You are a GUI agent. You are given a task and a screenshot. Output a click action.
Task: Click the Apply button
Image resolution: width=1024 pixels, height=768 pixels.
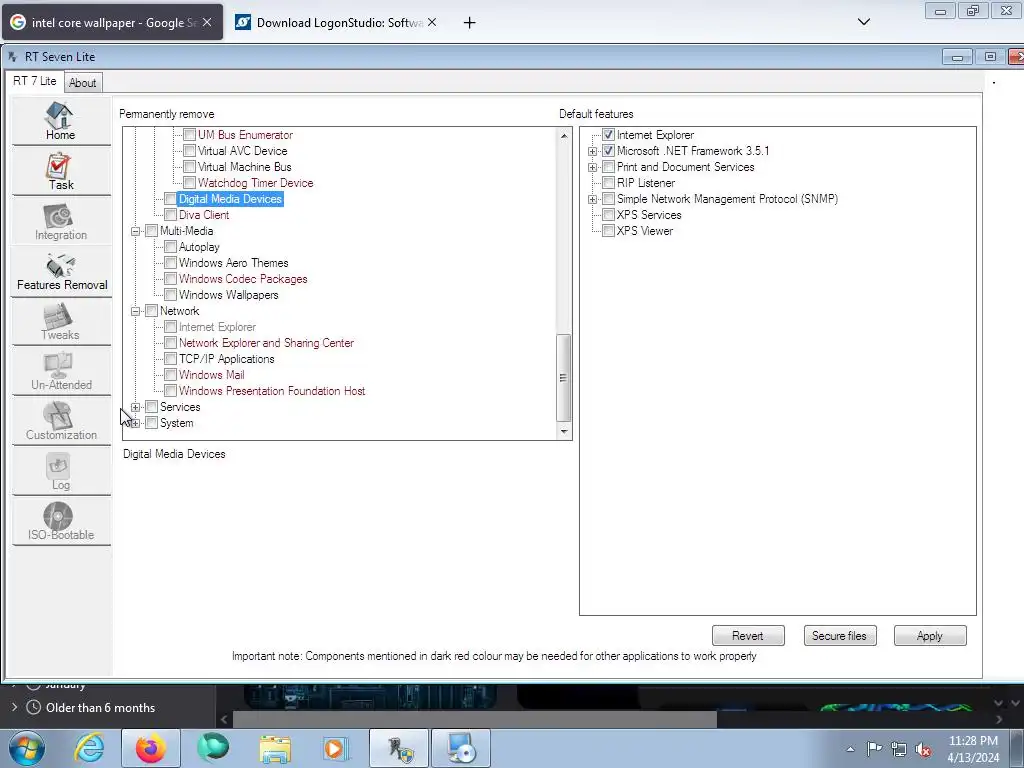click(929, 635)
